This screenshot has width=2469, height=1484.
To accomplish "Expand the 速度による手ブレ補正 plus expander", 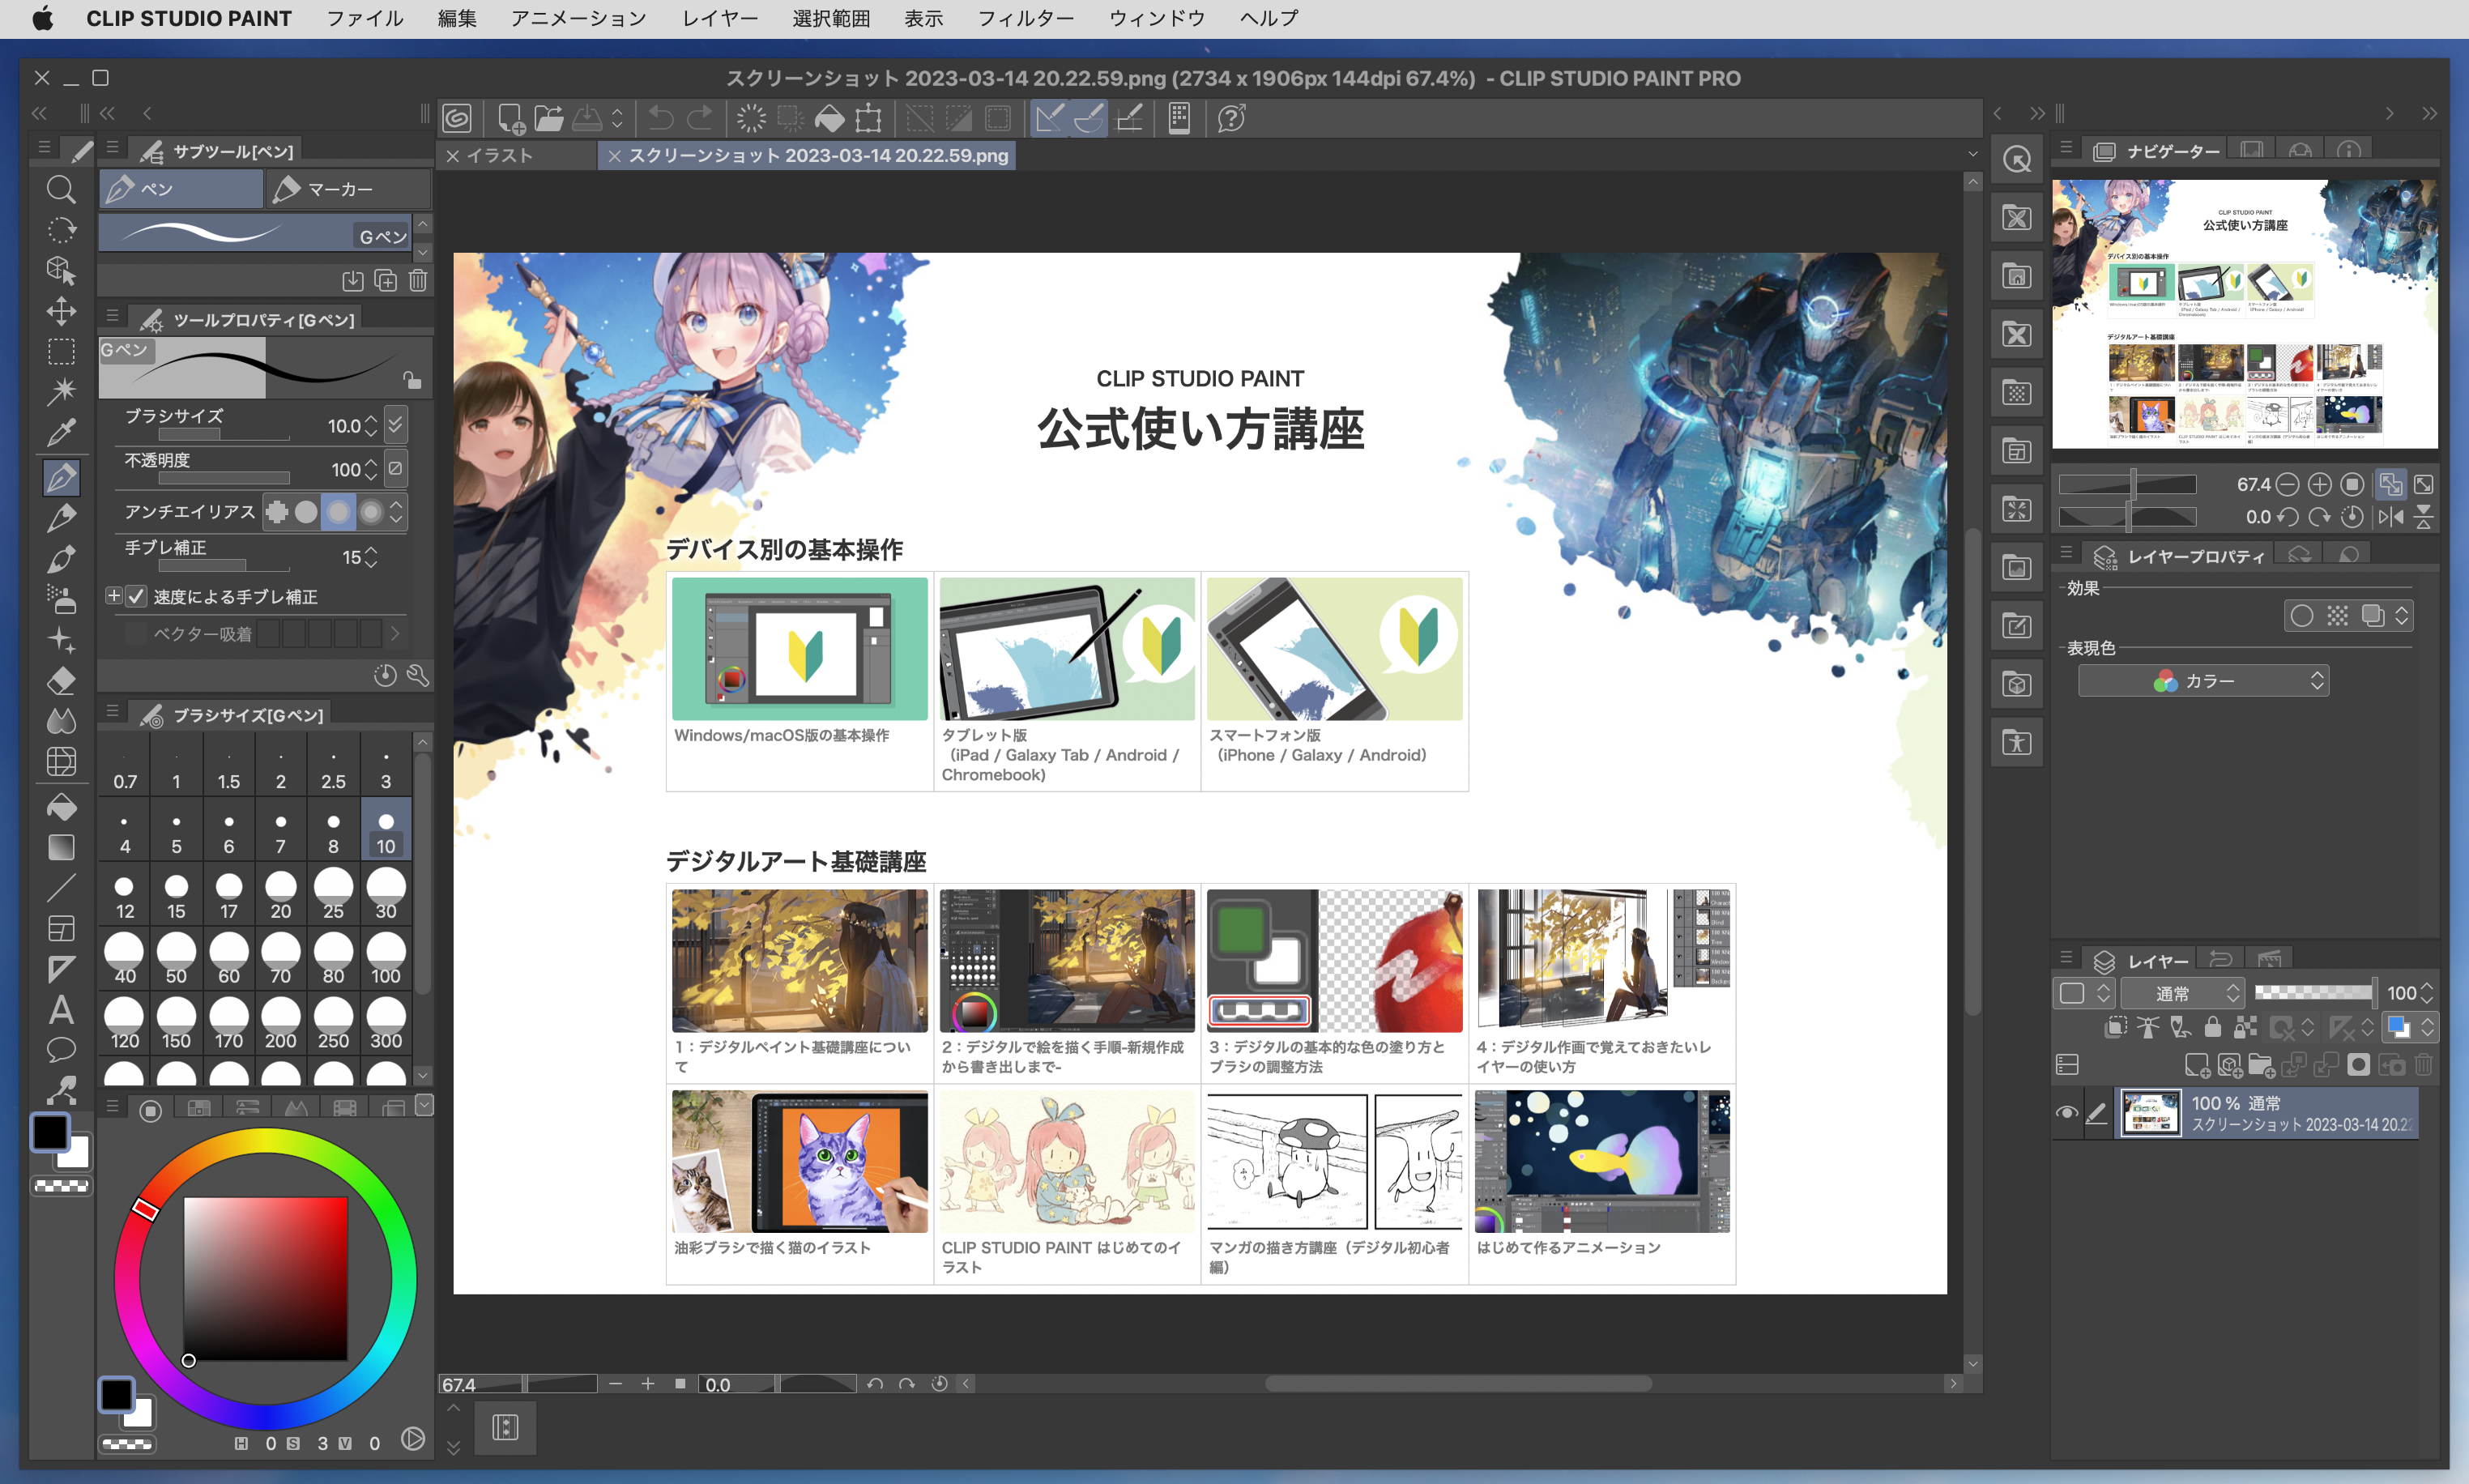I will tap(114, 596).
